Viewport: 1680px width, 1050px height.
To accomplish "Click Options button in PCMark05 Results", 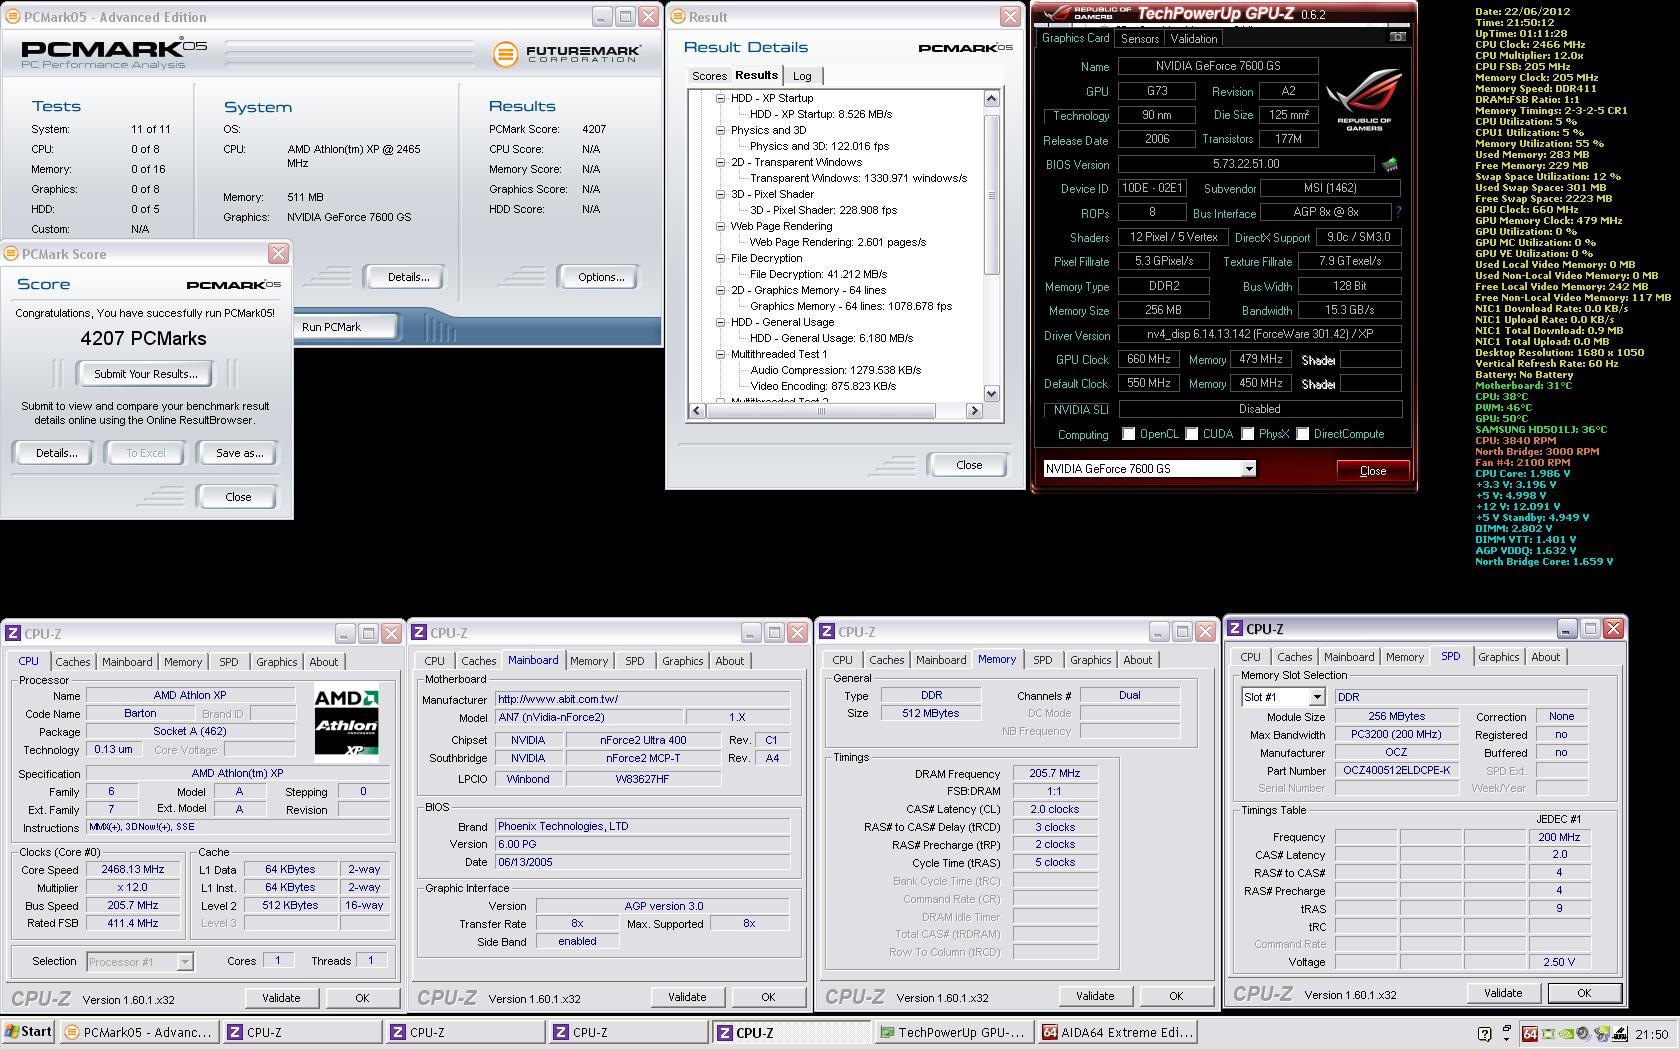I will click(601, 277).
